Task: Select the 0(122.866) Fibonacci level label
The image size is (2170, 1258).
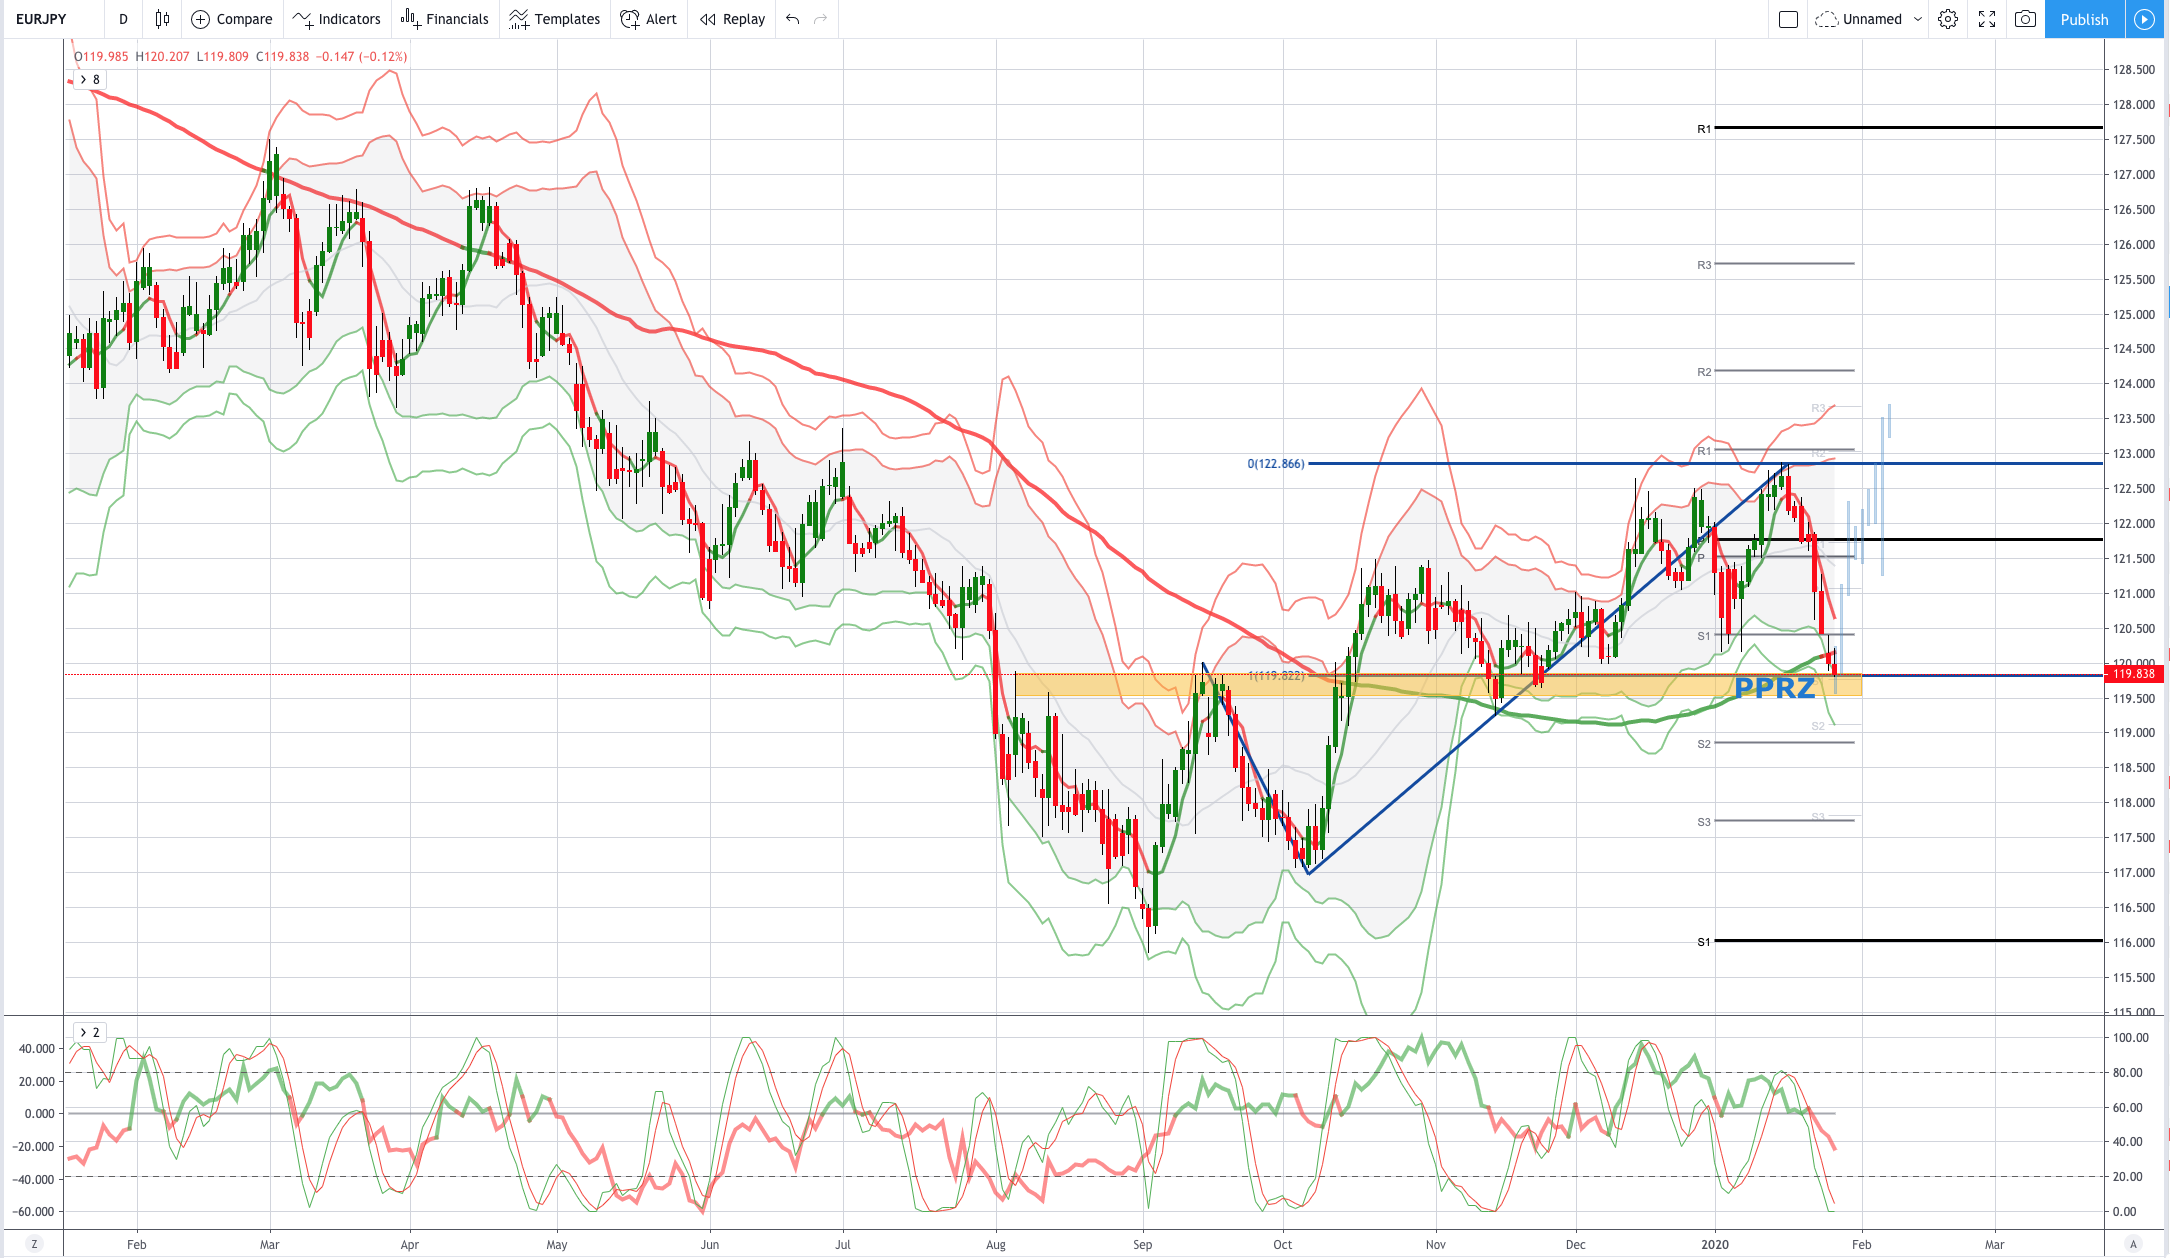Action: coord(1276,464)
